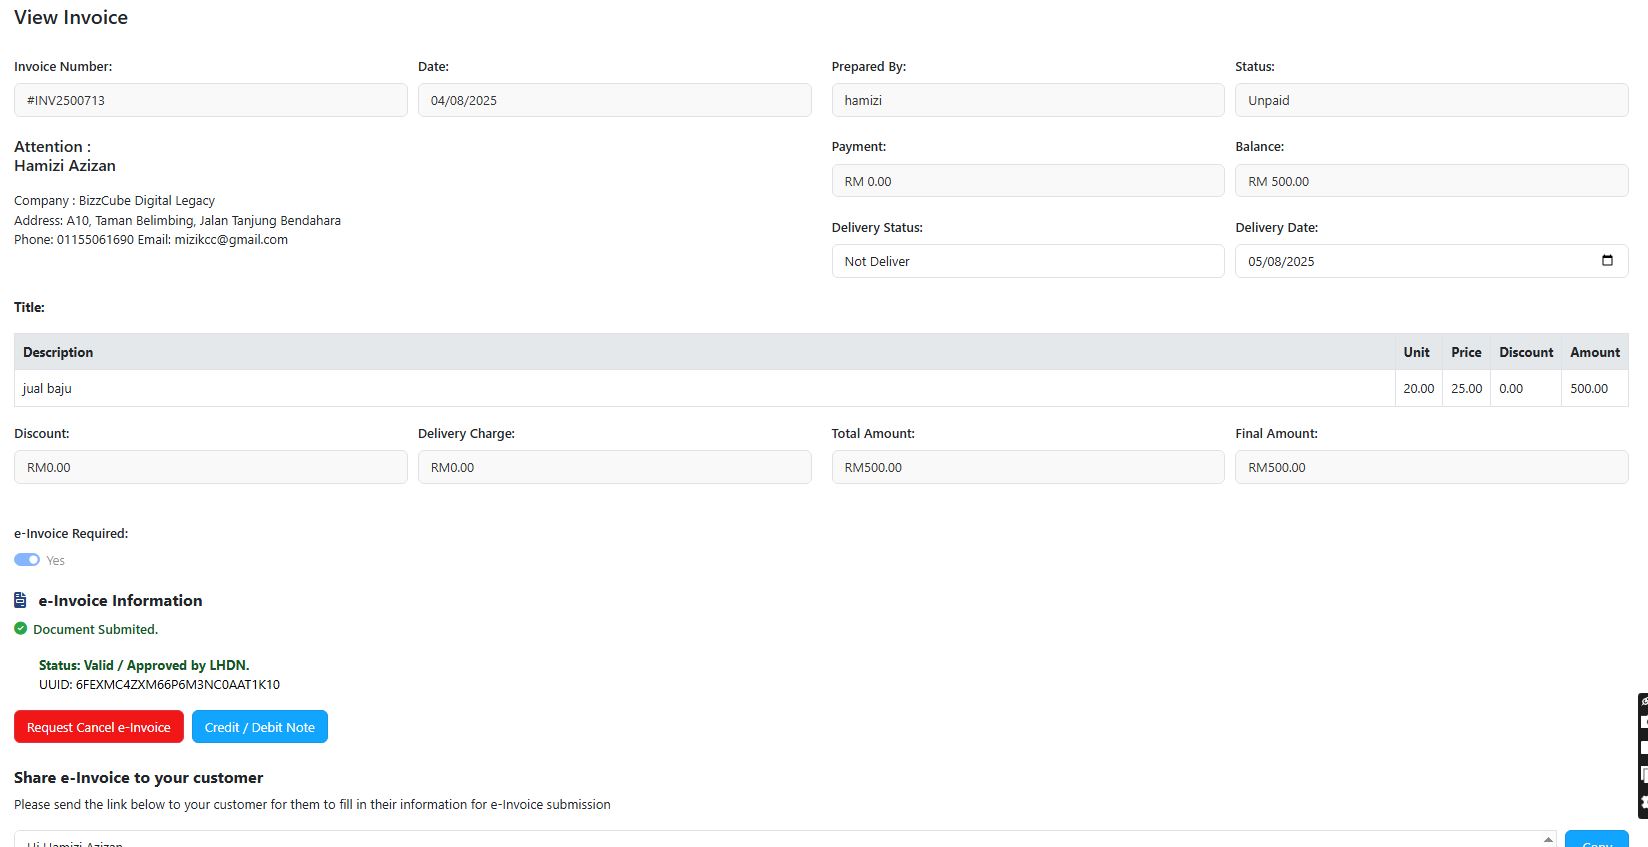Image resolution: width=1648 pixels, height=847 pixels.
Task: Open the Delivery Date calendar picker icon
Action: pos(1607,261)
